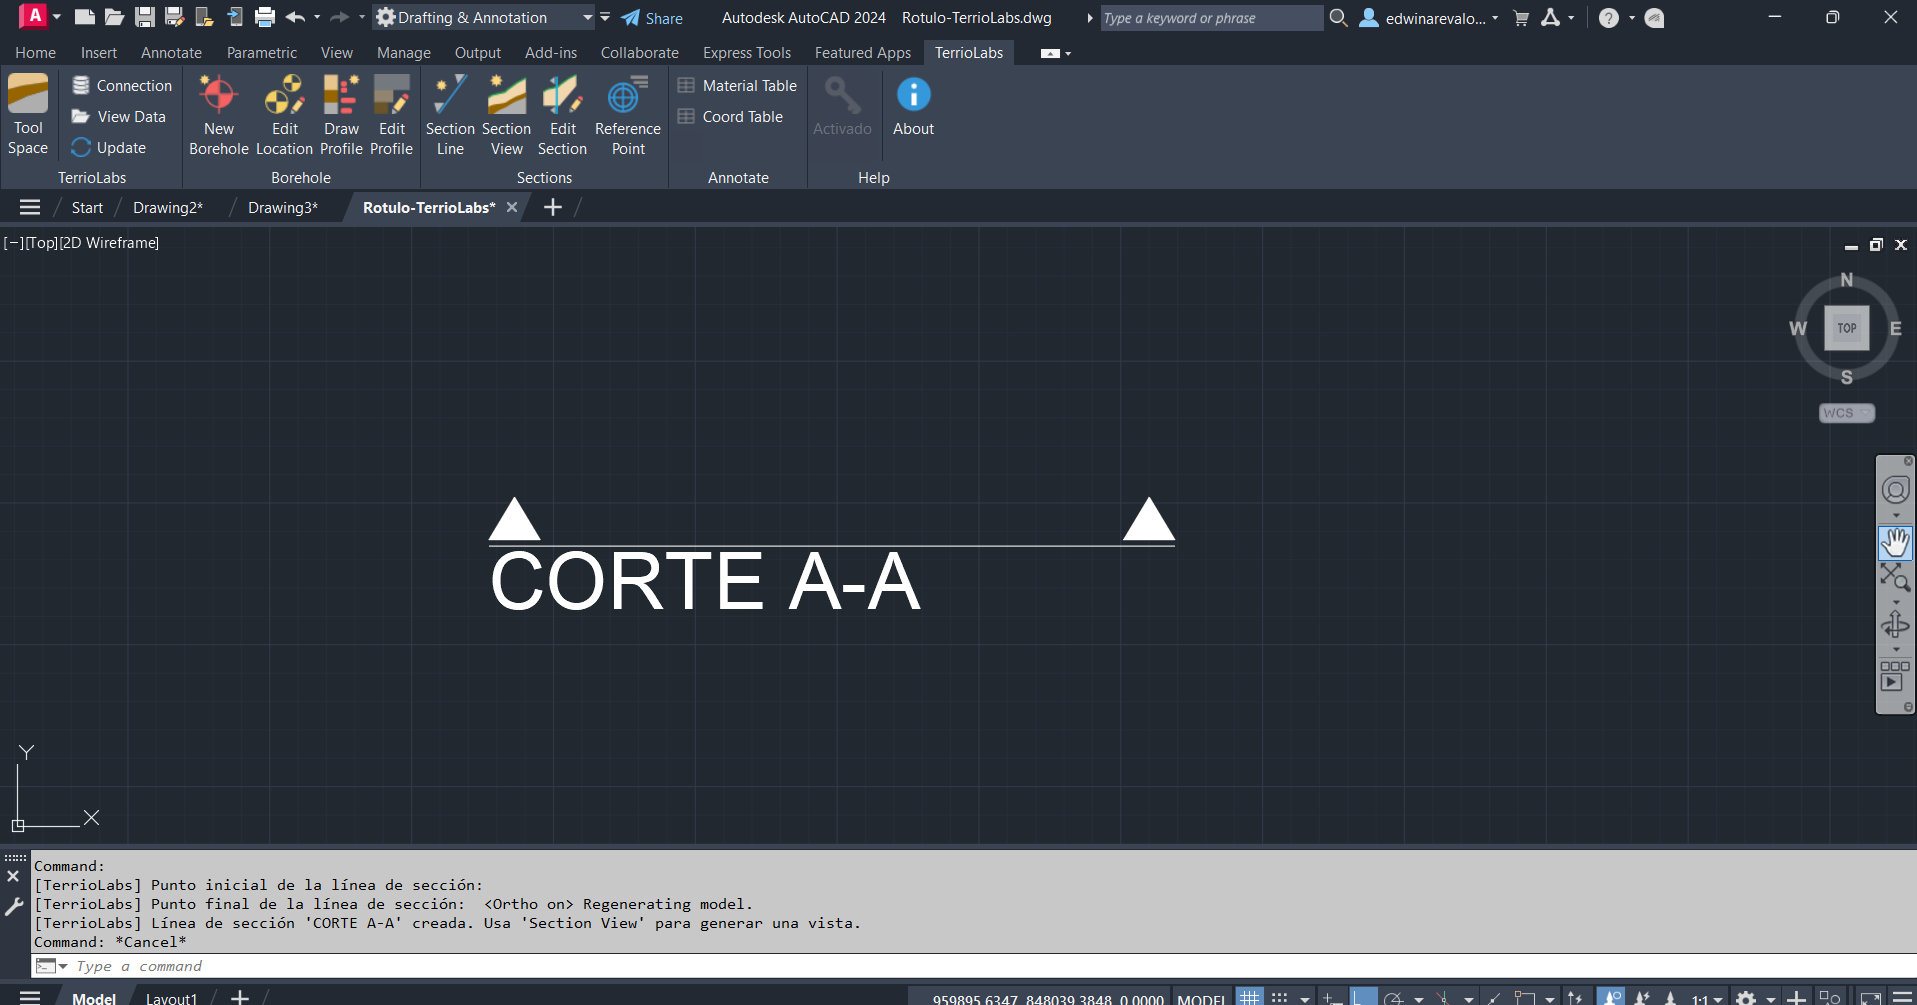This screenshot has height=1005, width=1917.
Task: Open the Edit Profile tool
Action: [391, 115]
